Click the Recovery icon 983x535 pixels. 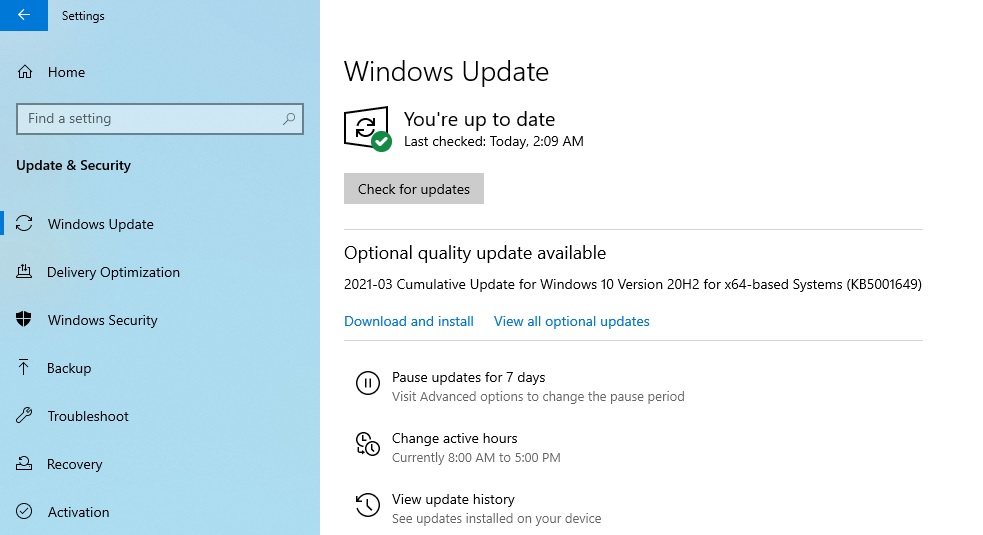[24, 463]
